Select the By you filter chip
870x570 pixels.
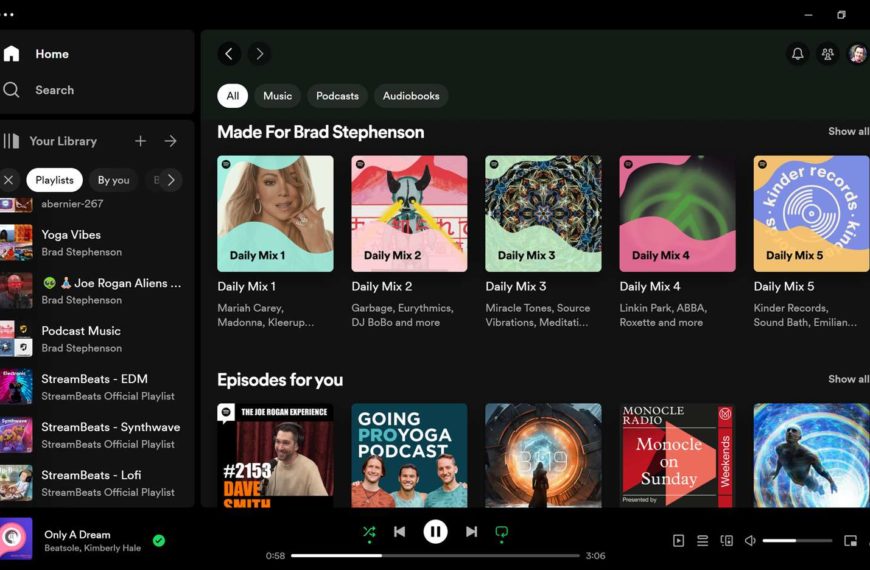[x=113, y=180]
